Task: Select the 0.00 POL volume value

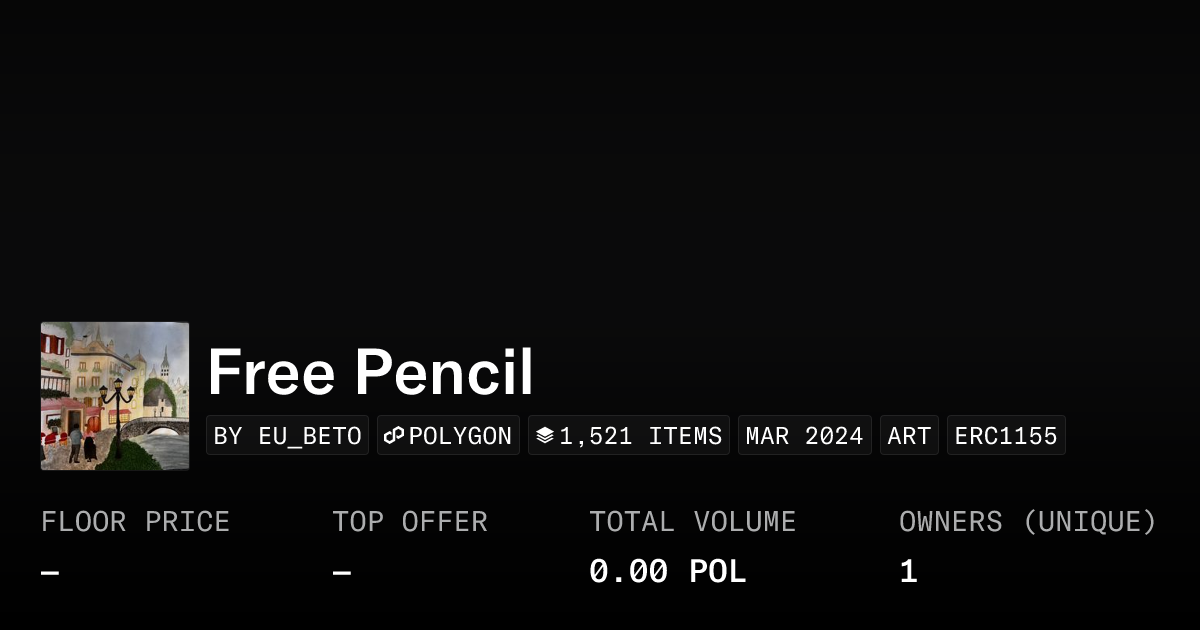Action: coord(667,570)
